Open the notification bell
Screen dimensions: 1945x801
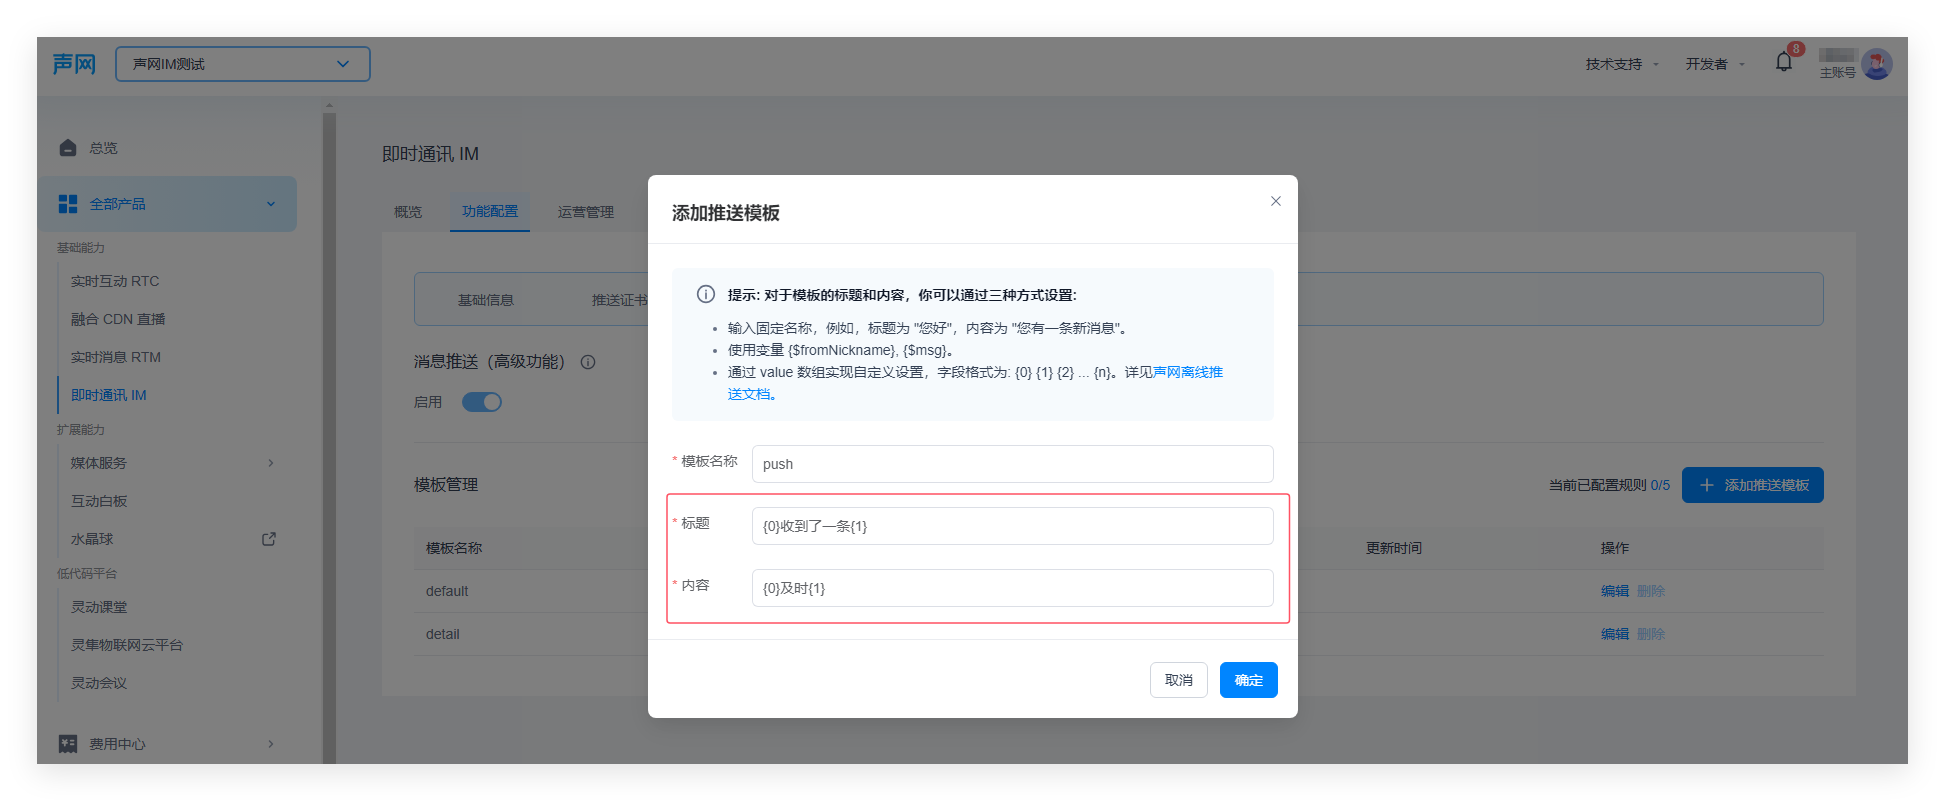coord(1784,62)
